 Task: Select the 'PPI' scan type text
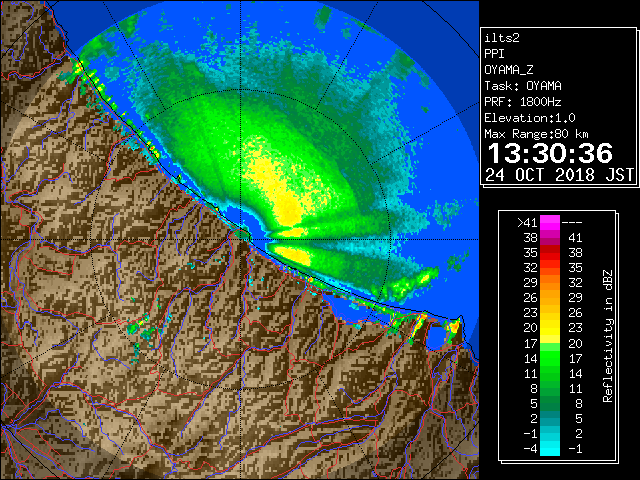pyautogui.click(x=494, y=54)
